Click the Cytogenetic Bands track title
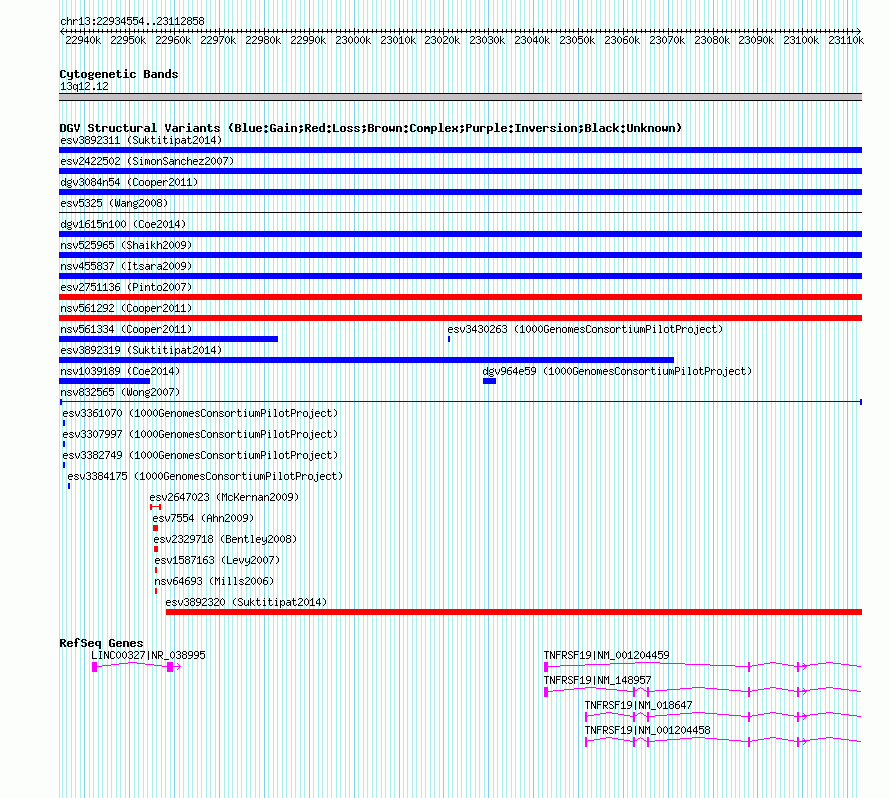 point(119,74)
